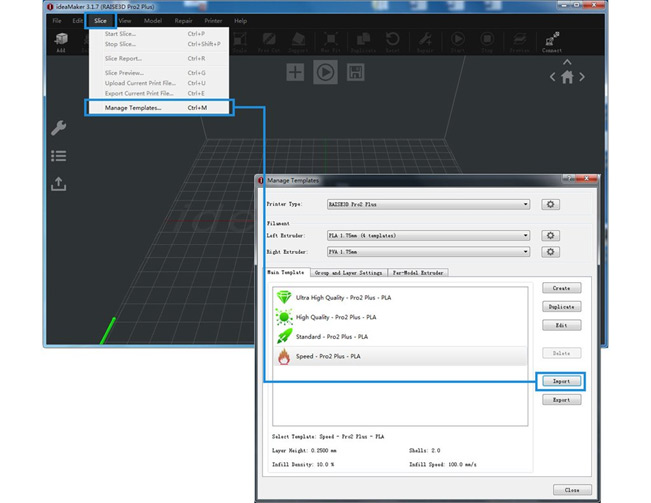651x503 pixels.
Task: Expand the Left Extruder filament dropdown
Action: [428, 235]
